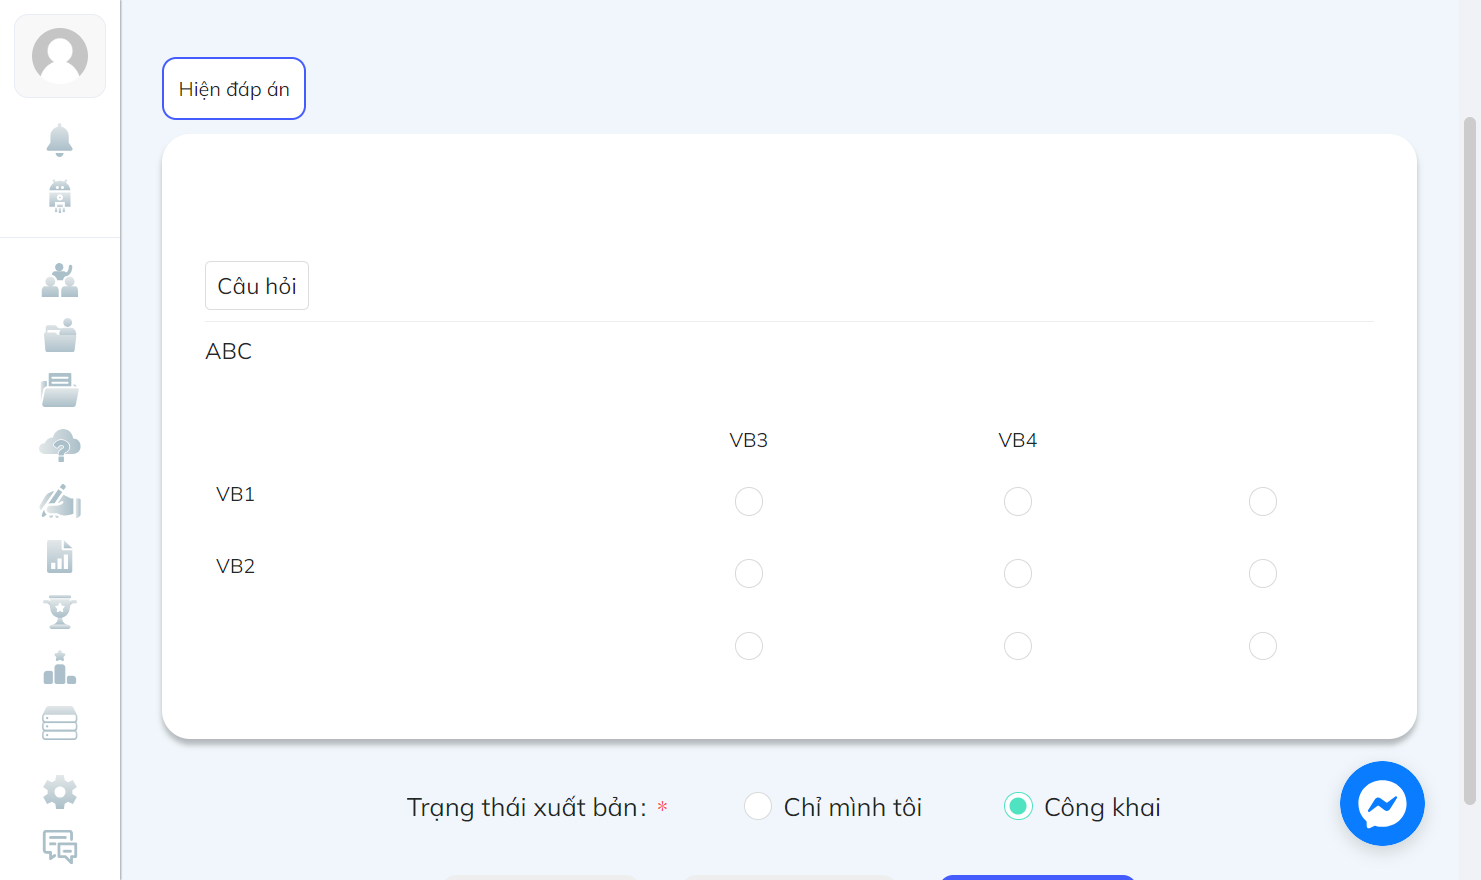The image size is (1481, 880).
Task: Open the report chart document icon
Action: click(x=60, y=556)
